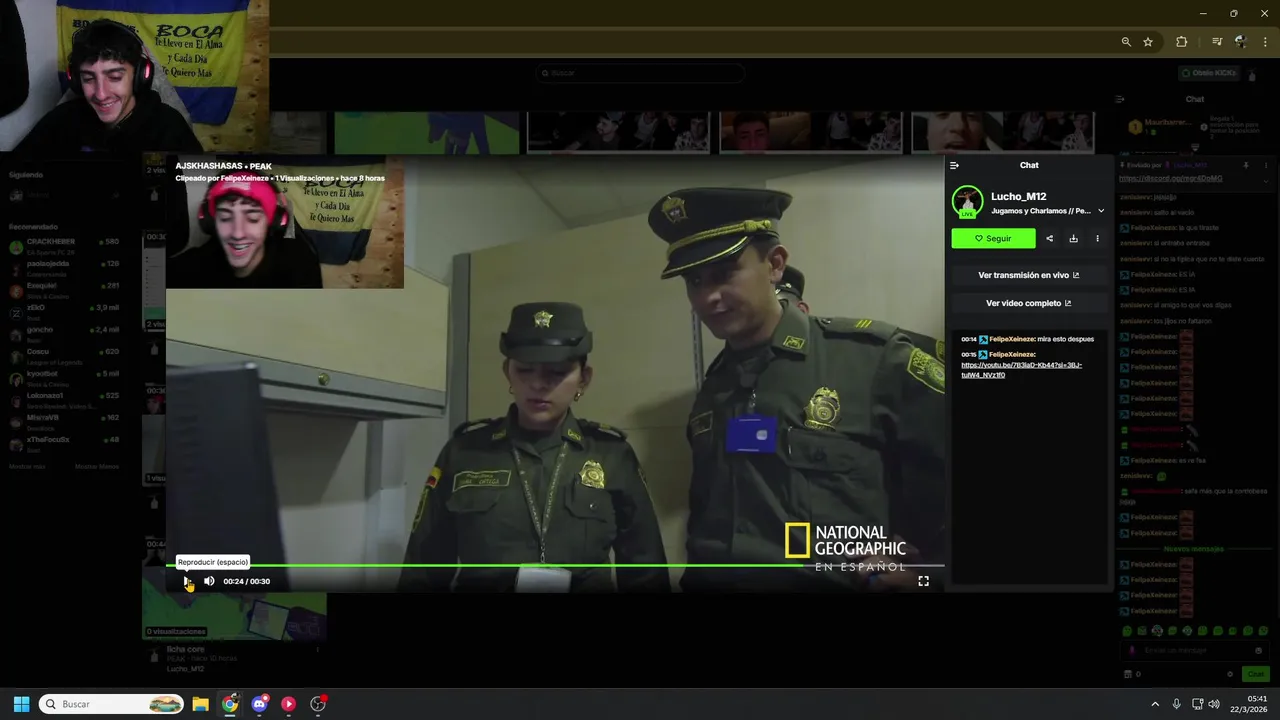Share the clip via share icon
Image resolution: width=1280 pixels, height=720 pixels.
(x=1049, y=238)
